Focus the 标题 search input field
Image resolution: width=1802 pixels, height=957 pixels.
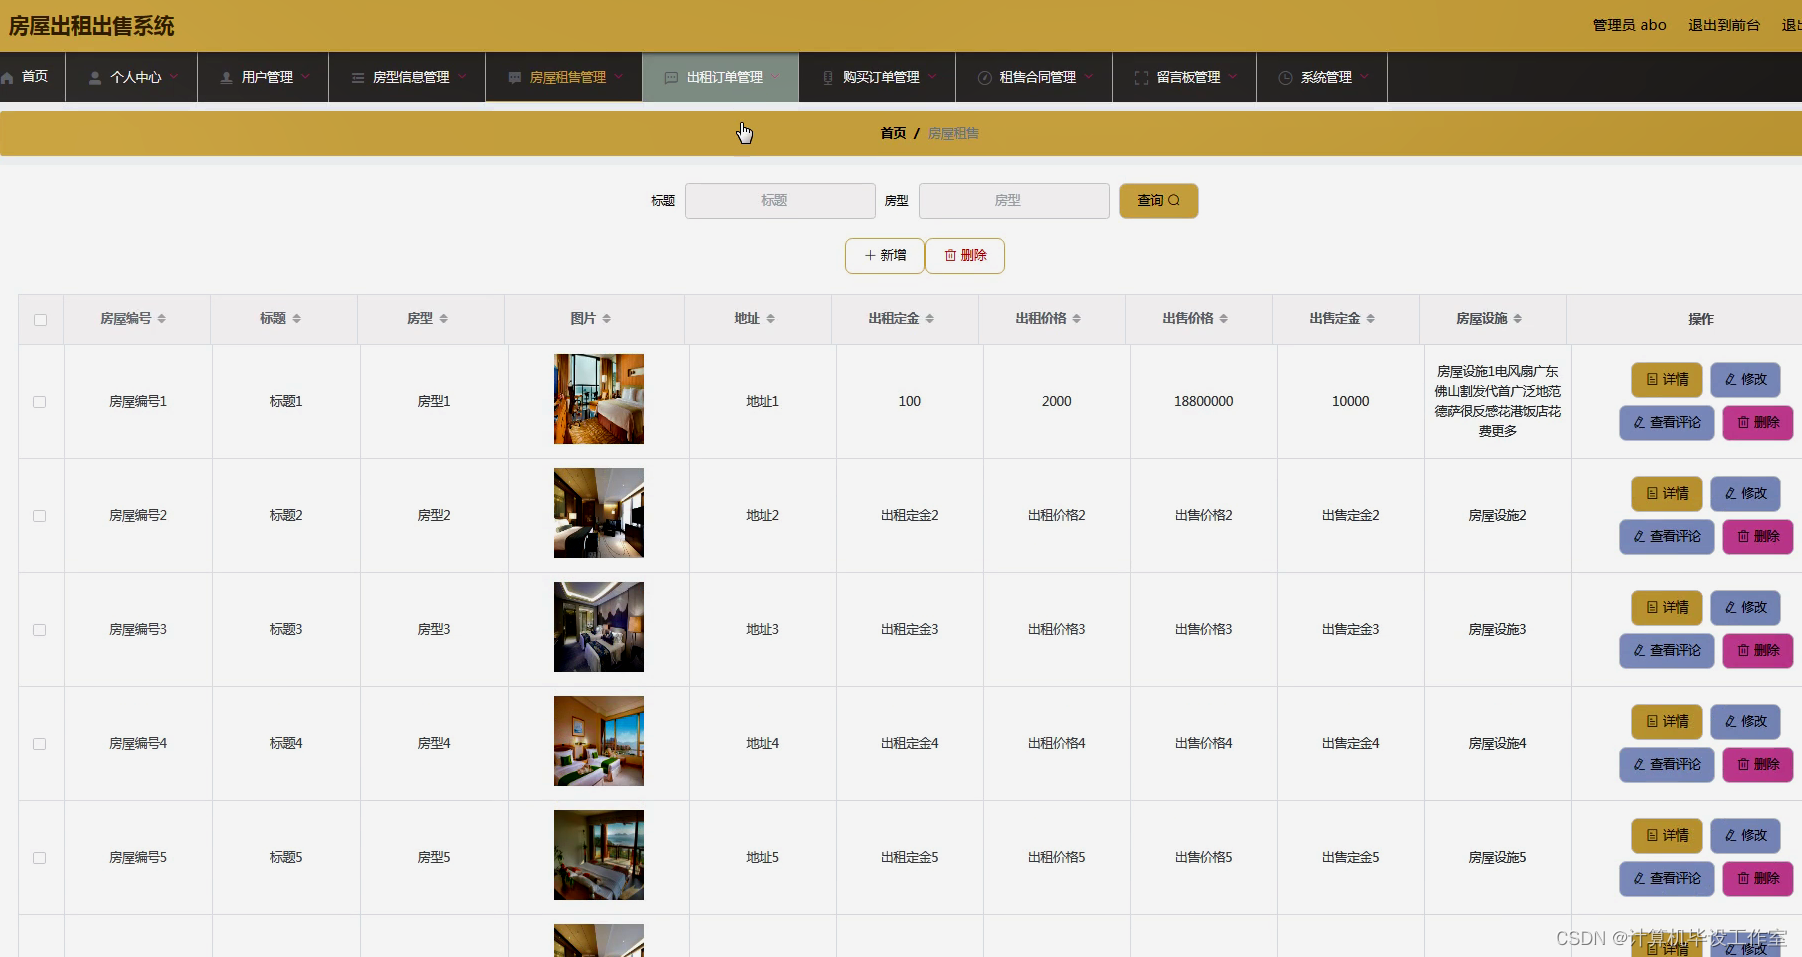click(x=780, y=201)
